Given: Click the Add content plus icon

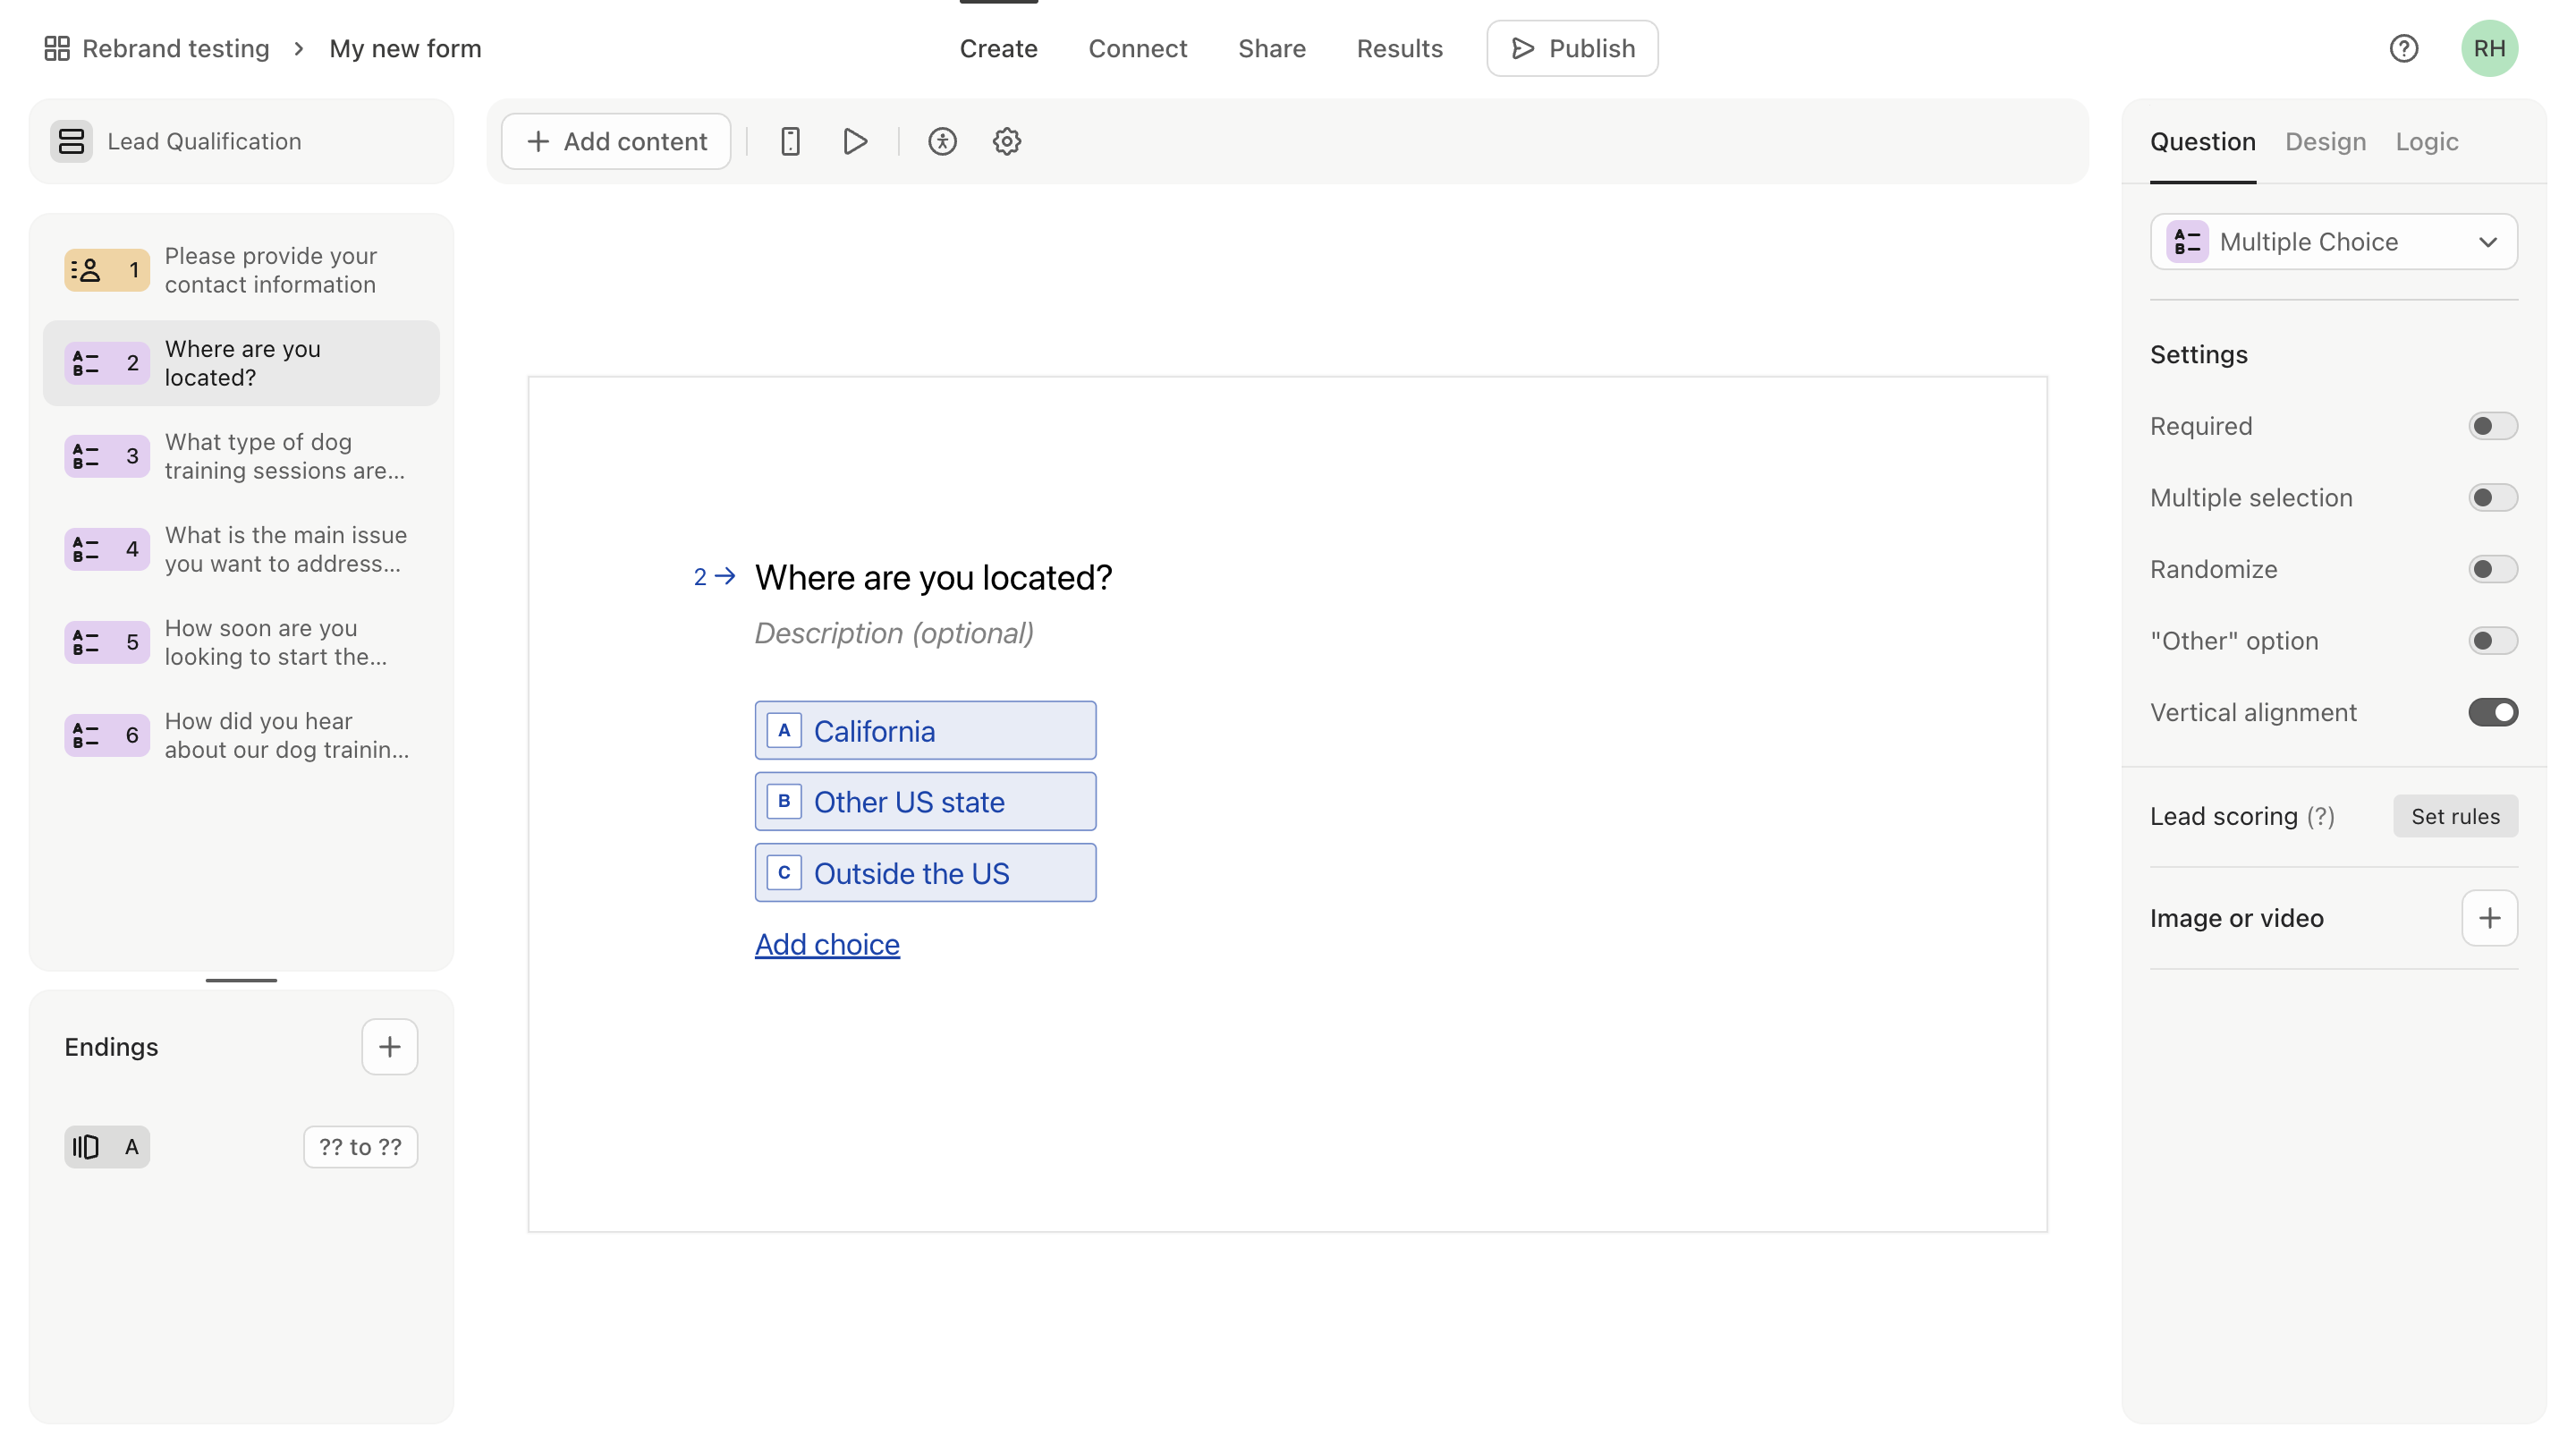Looking at the screenshot, I should tap(538, 141).
